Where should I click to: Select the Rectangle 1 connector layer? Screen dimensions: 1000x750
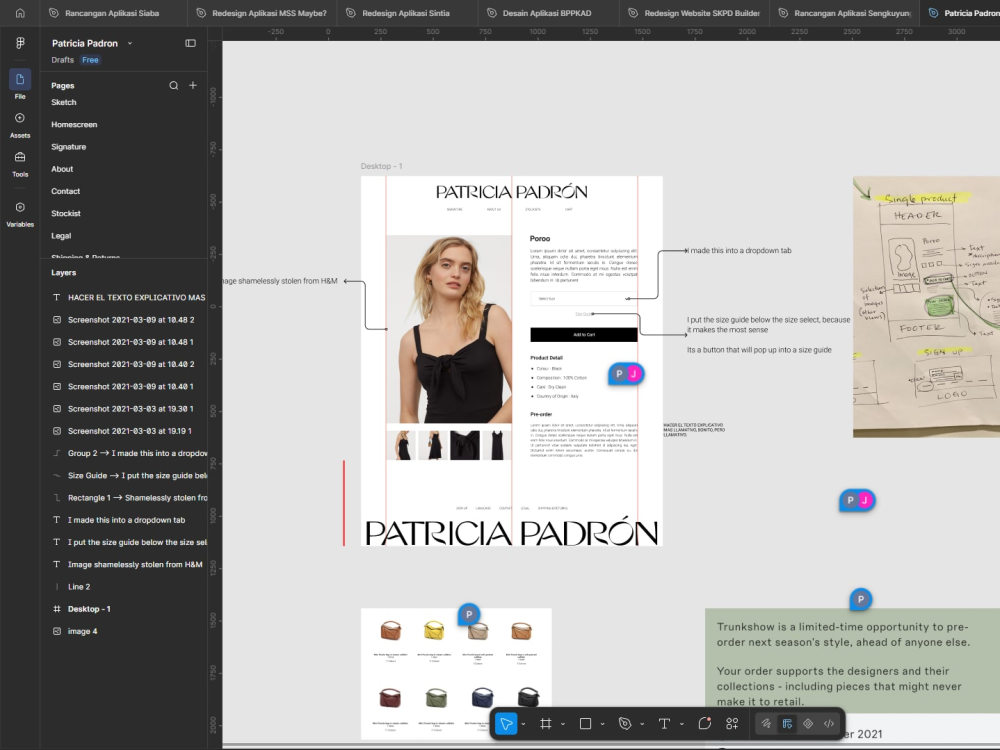coord(124,498)
